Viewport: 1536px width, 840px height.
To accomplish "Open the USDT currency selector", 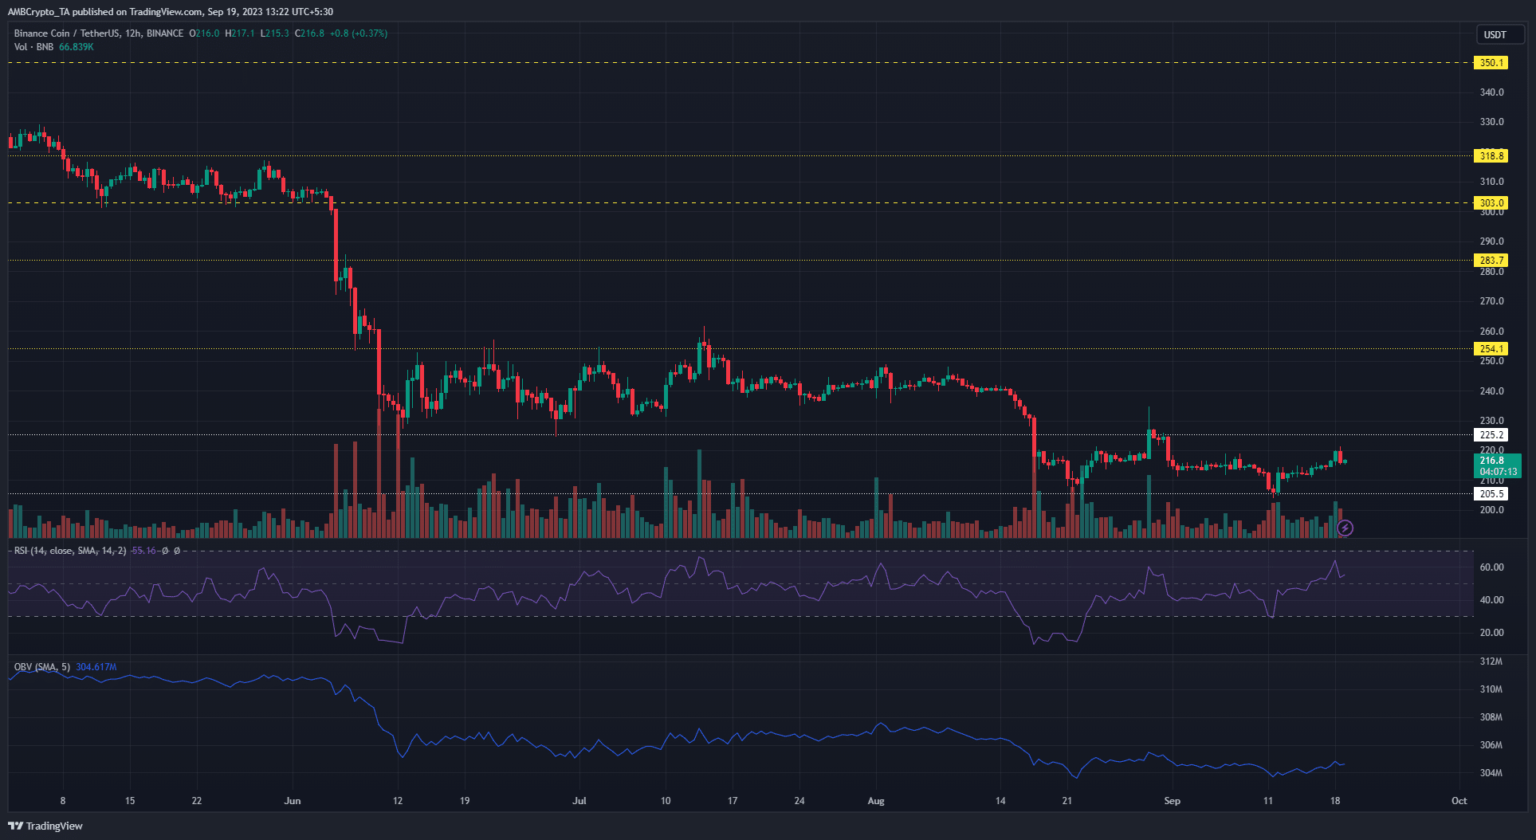I will [x=1494, y=35].
